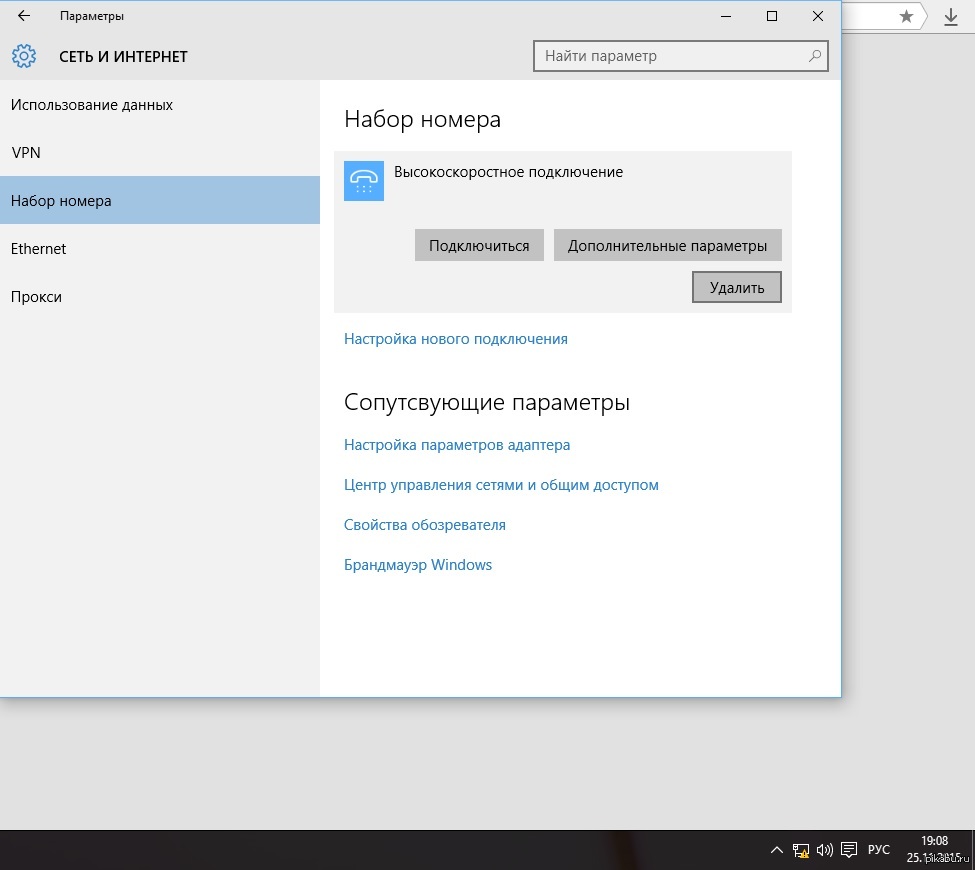
Task: Click the Дополнительные параметры button
Action: [667, 245]
